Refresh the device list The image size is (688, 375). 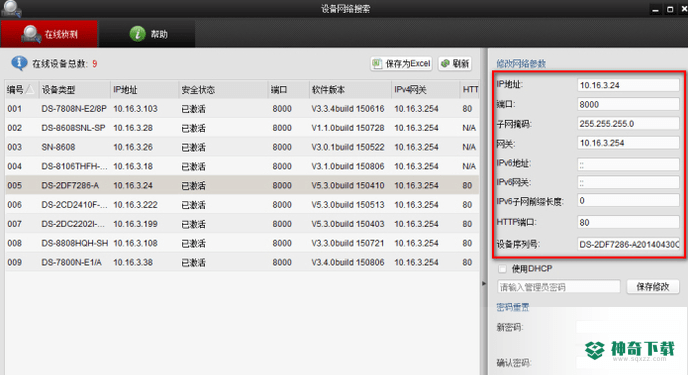click(455, 64)
